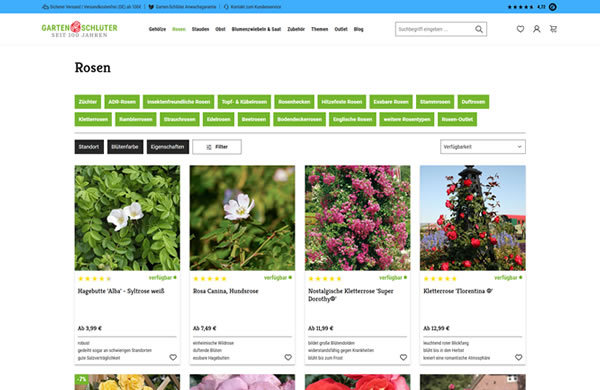Click star rating of Hagebutte 'Alba'
This screenshot has height=390, width=600.
point(95,279)
